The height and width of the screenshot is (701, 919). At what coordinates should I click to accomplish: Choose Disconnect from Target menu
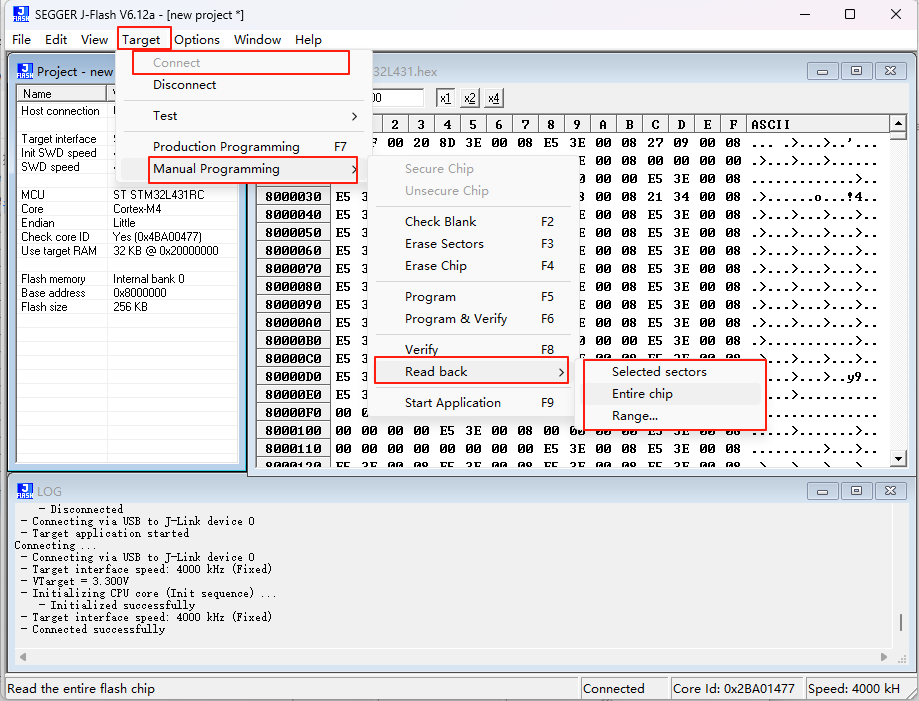[x=243, y=85]
